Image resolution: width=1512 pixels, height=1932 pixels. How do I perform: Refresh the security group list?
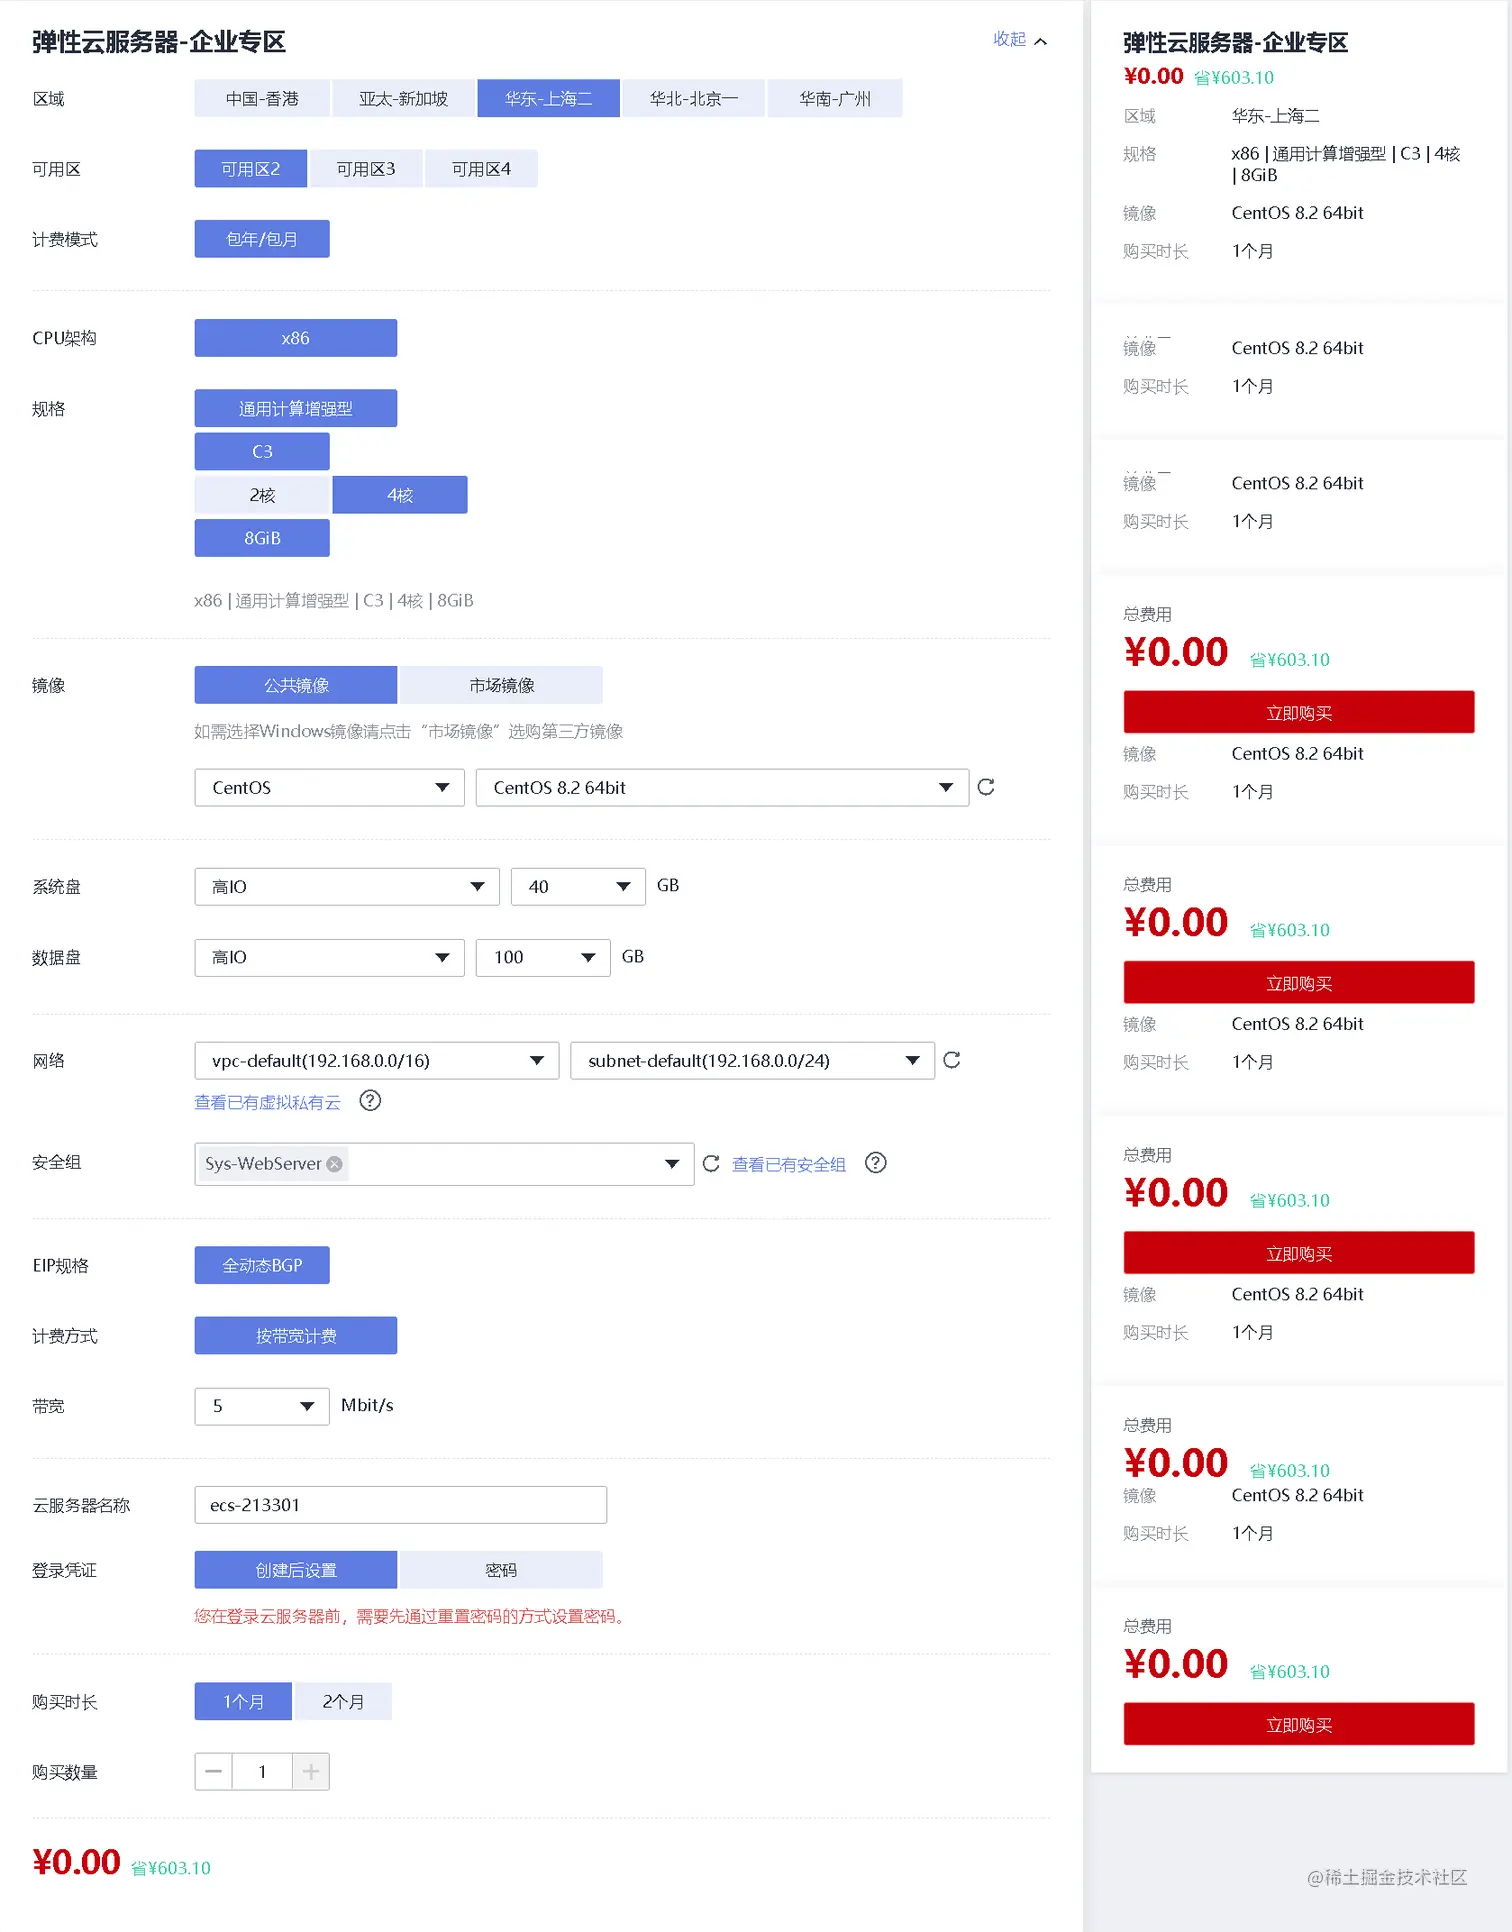point(711,1163)
